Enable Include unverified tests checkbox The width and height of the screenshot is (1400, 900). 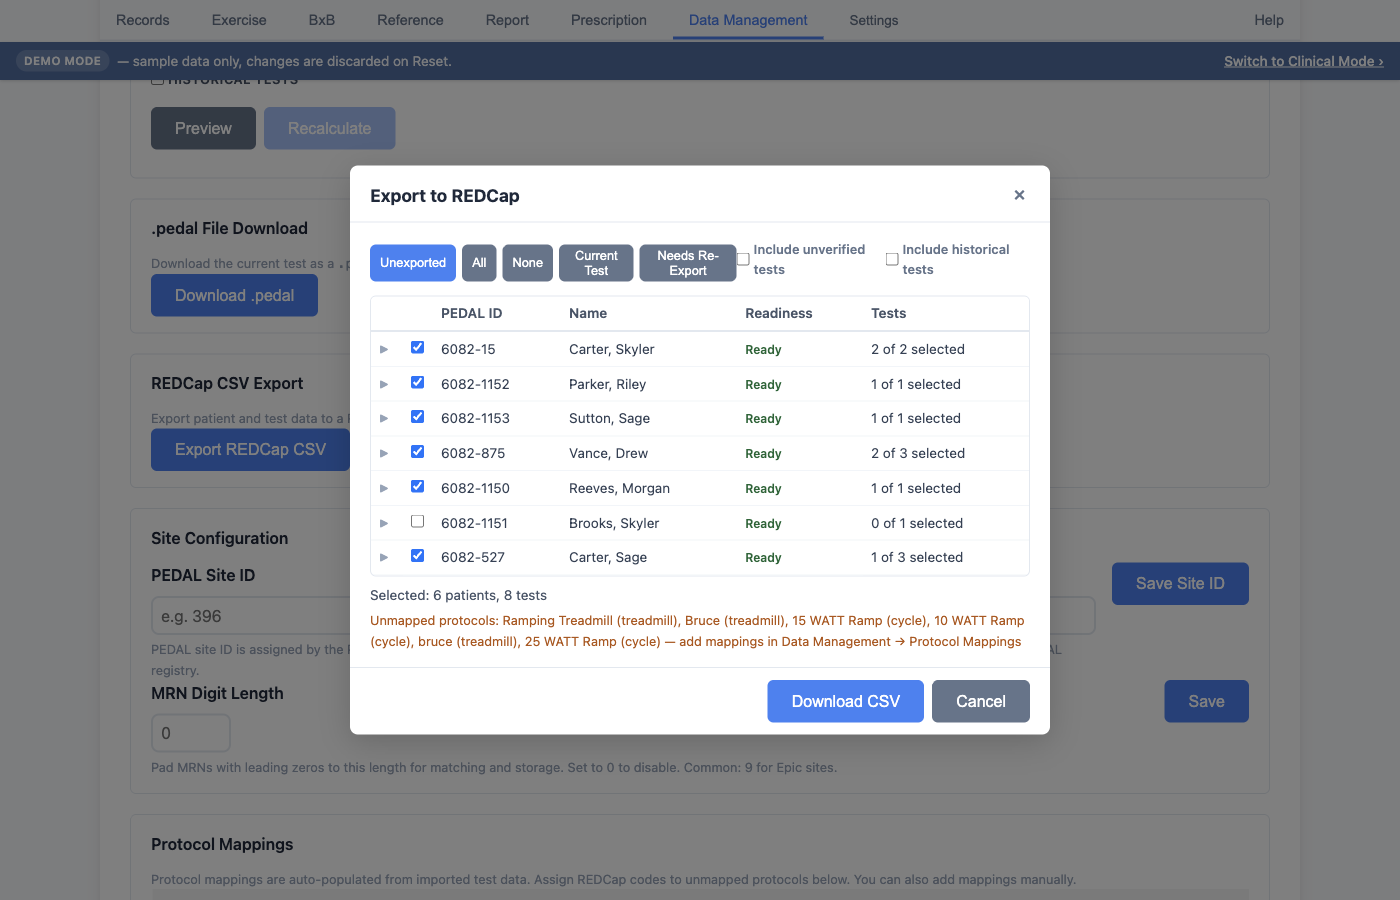coord(743,259)
